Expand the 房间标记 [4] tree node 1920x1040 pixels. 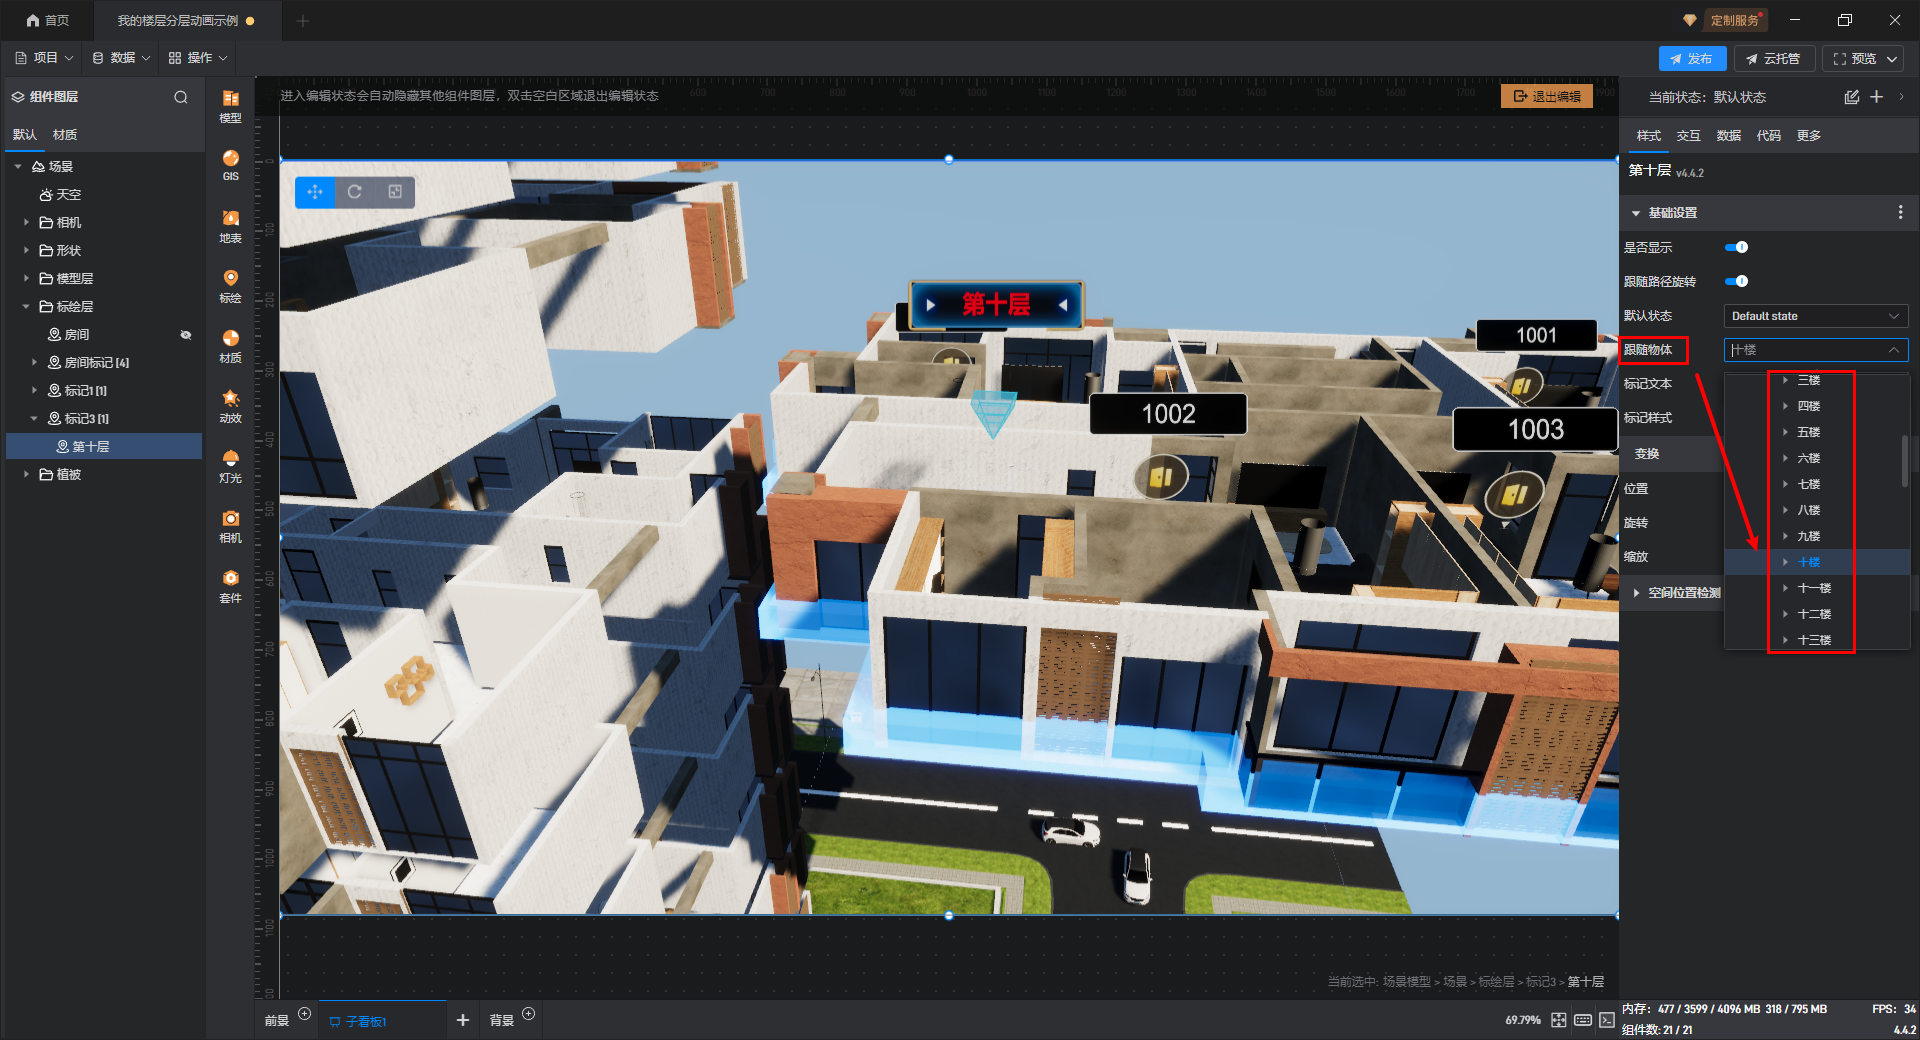[34, 363]
